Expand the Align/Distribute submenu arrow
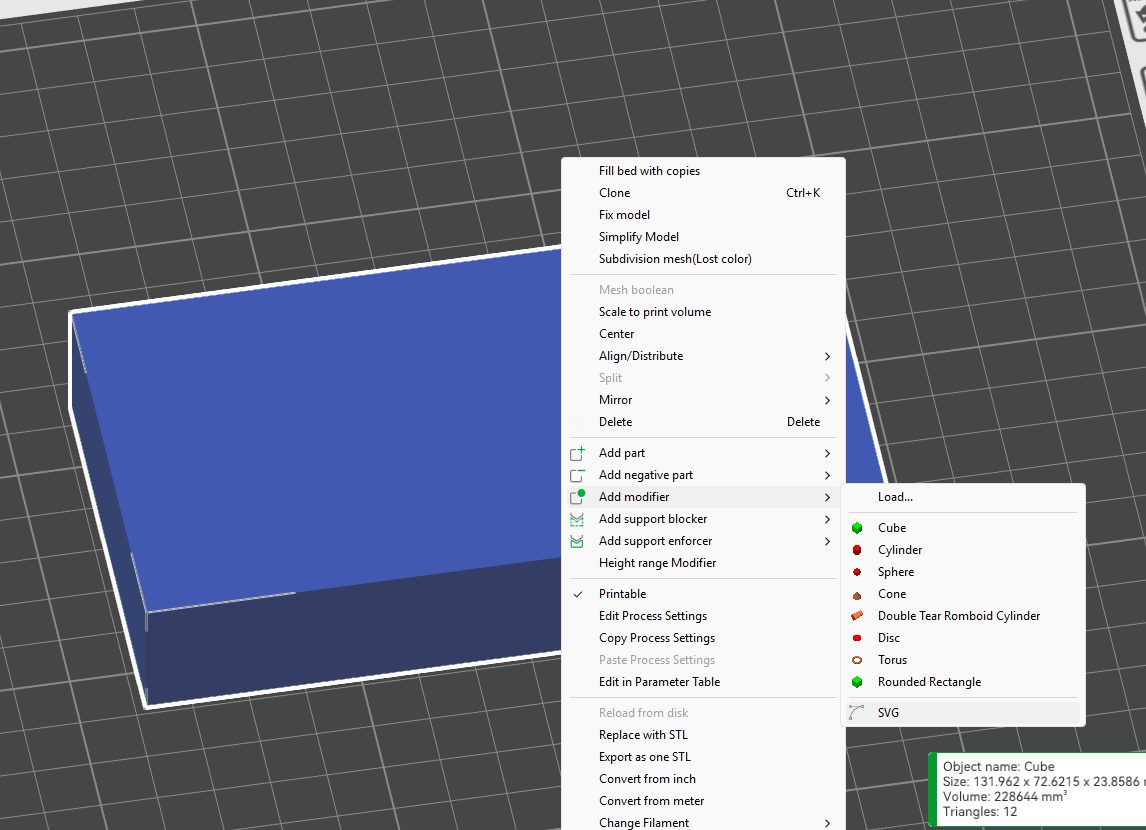Screen dimensions: 1146x830 point(827,356)
